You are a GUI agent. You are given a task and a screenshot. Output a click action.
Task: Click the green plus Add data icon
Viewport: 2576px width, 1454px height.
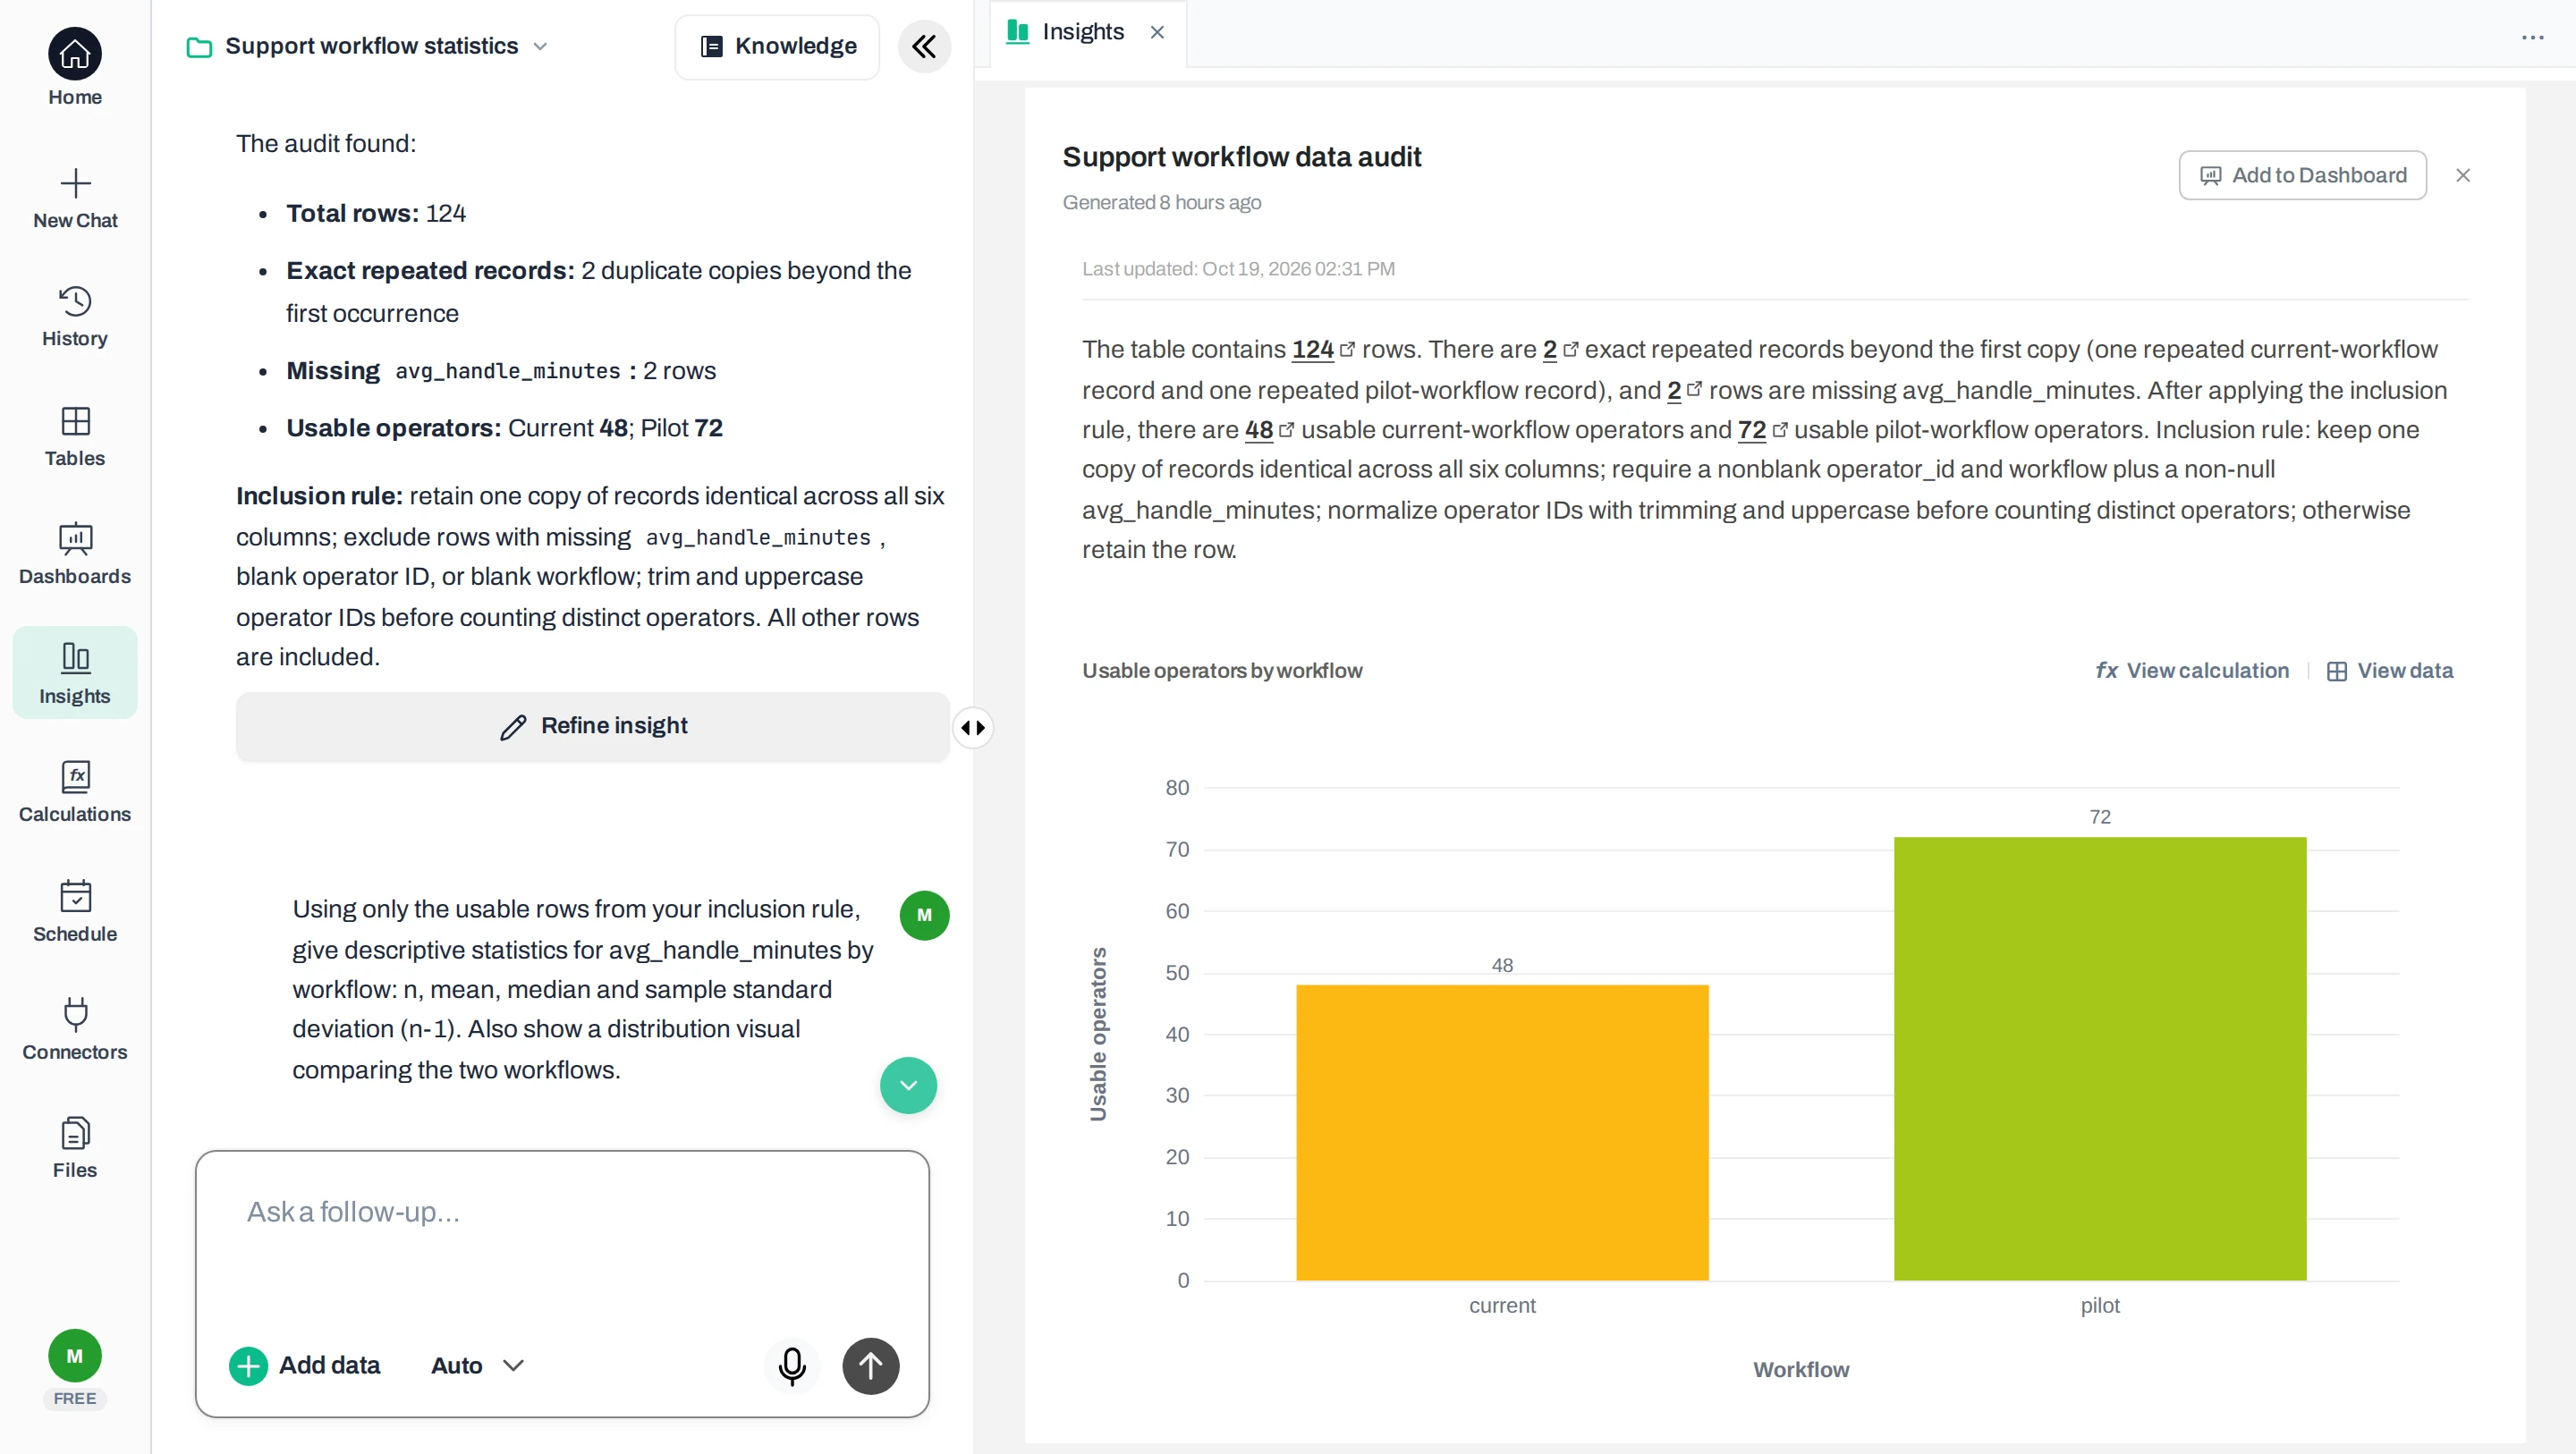(248, 1366)
